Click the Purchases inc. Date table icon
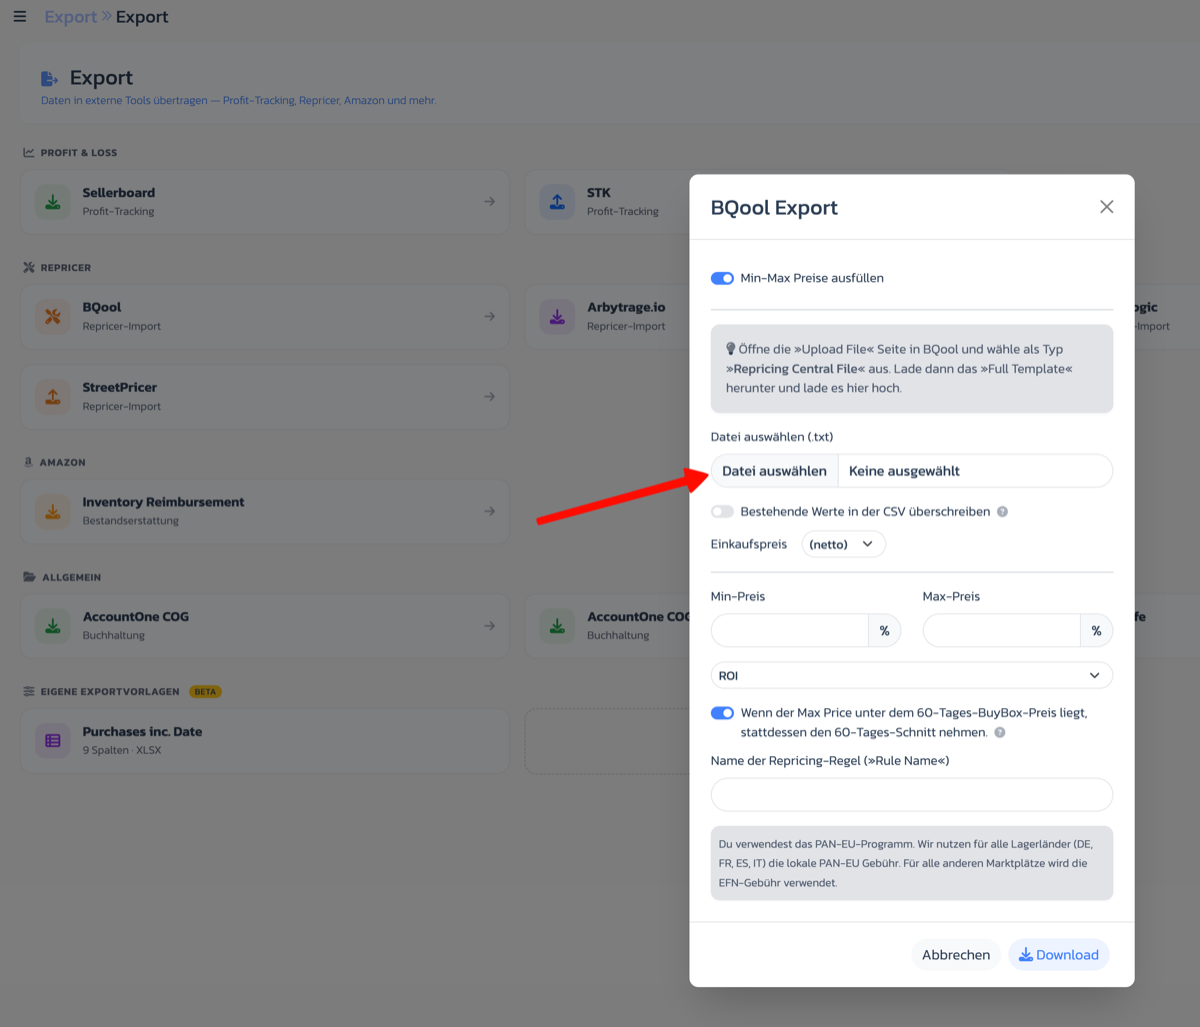 tap(53, 741)
